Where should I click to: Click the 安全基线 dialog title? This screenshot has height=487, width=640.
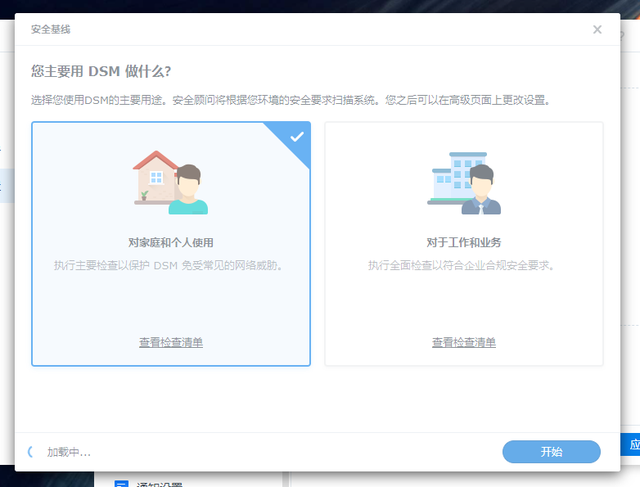[51, 29]
